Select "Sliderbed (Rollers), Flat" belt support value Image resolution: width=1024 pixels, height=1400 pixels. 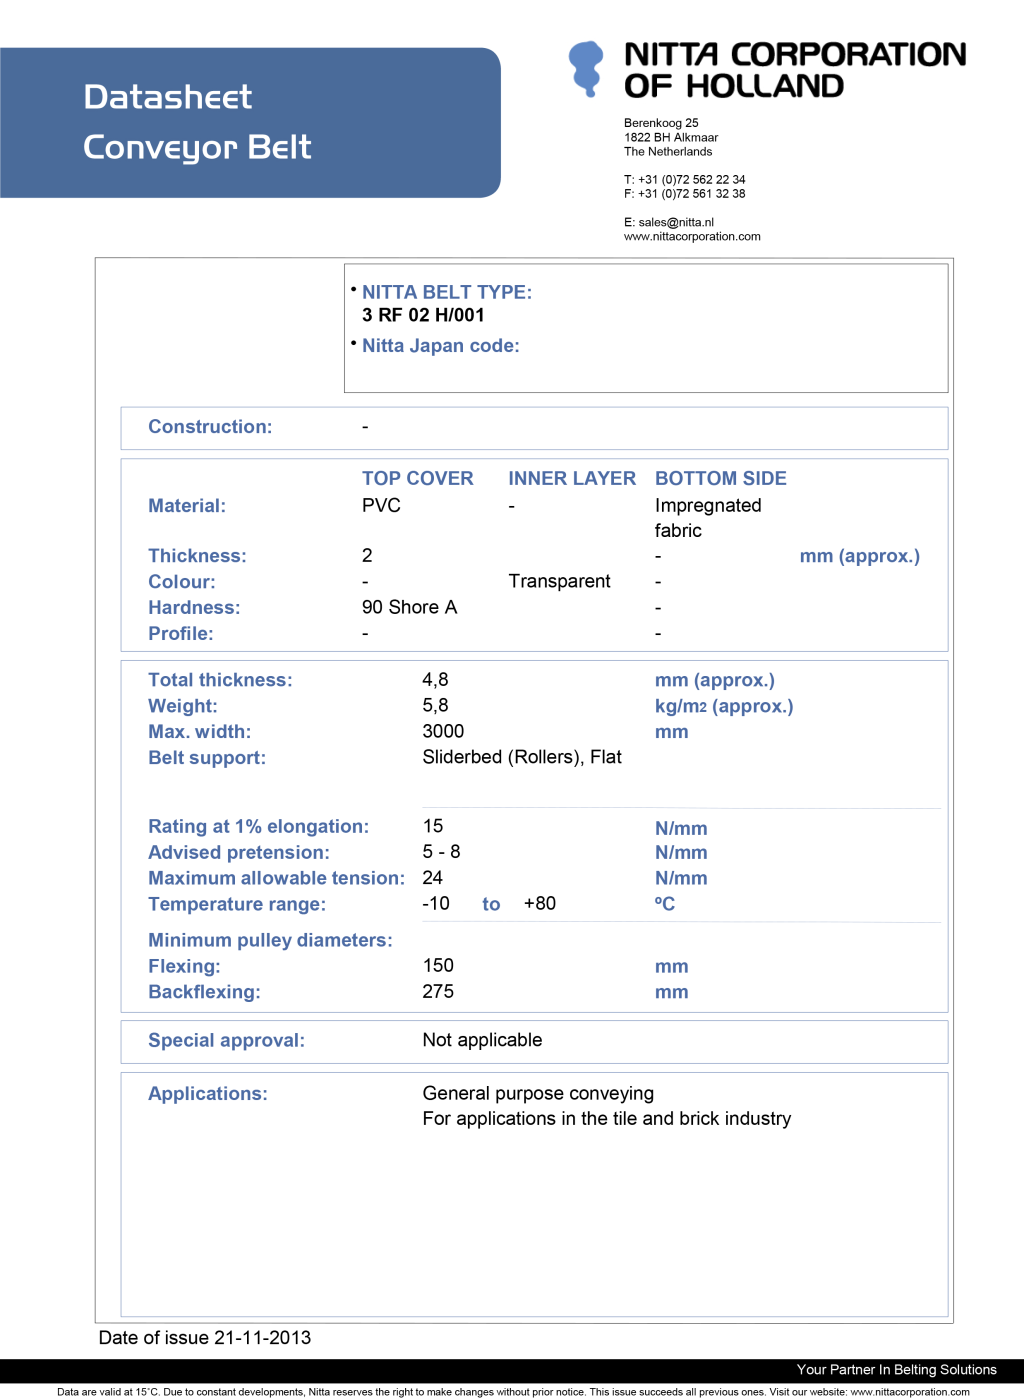(522, 757)
